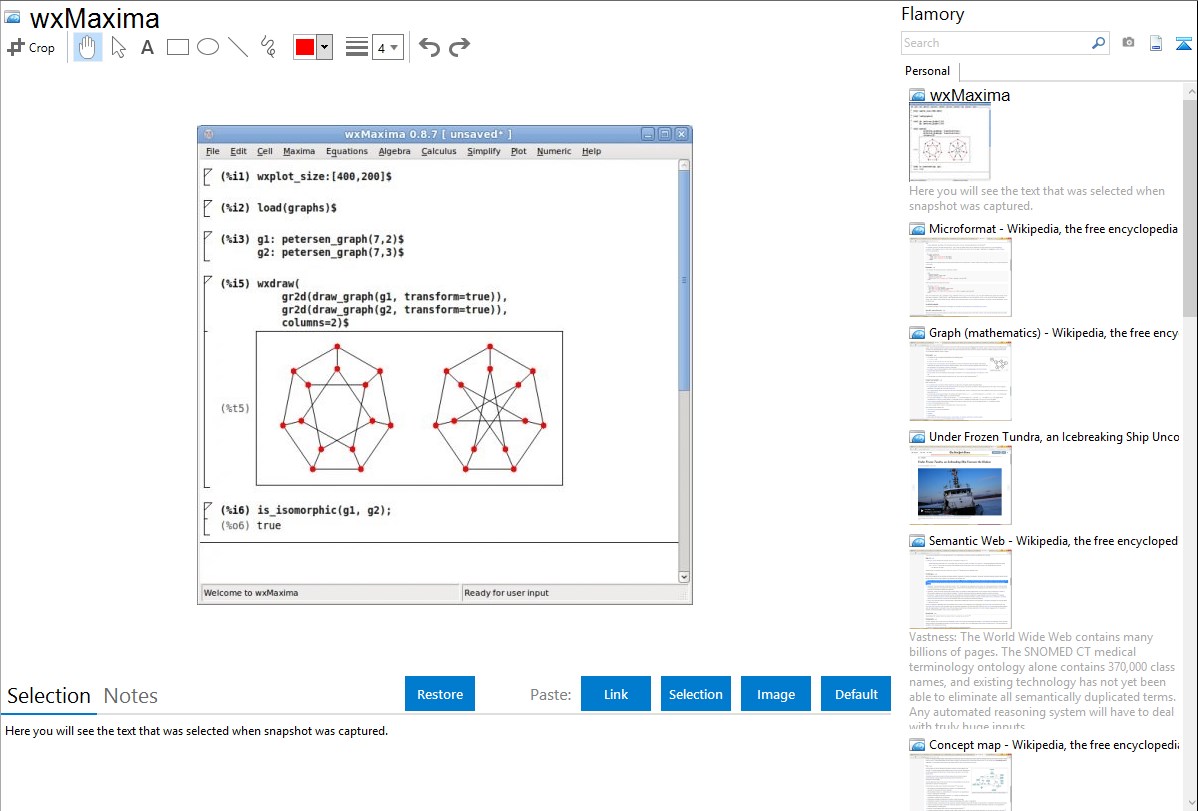The width and height of the screenshot is (1198, 811).
Task: Open the Calculus menu in wxMaxima
Action: click(x=439, y=151)
